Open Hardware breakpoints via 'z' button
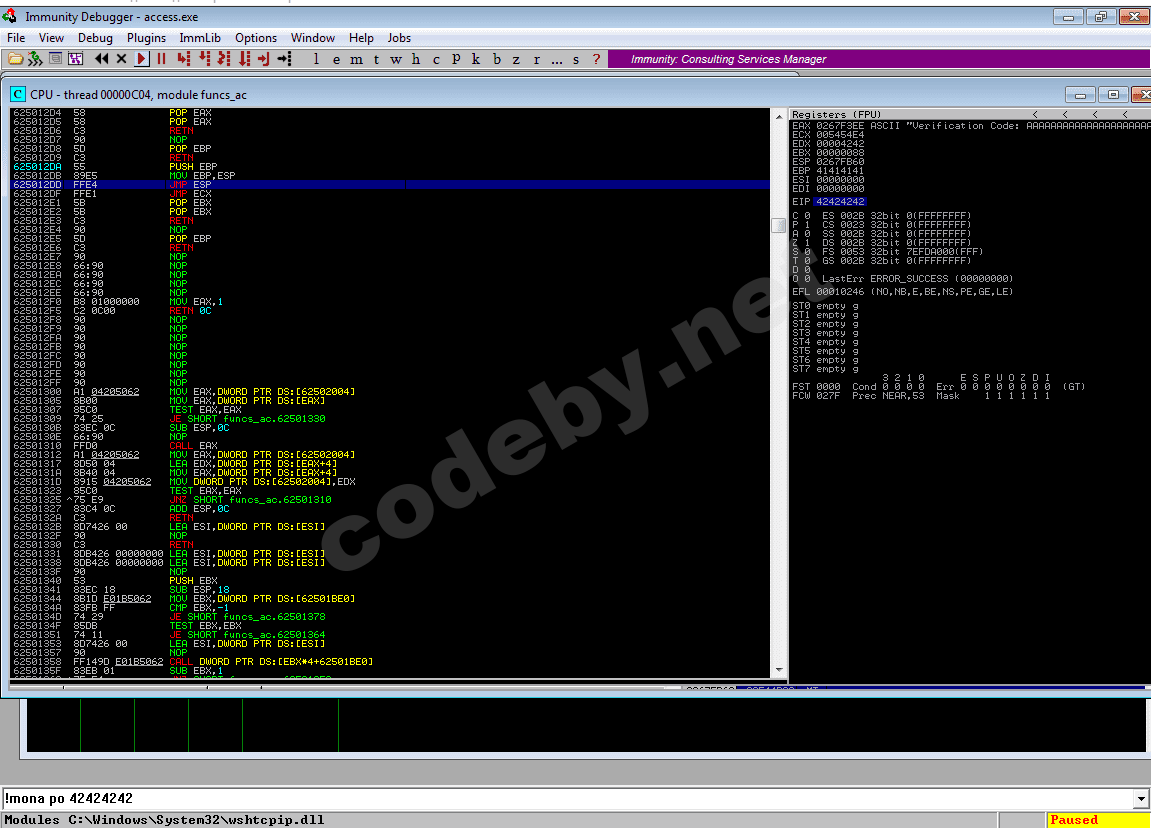 (516, 59)
